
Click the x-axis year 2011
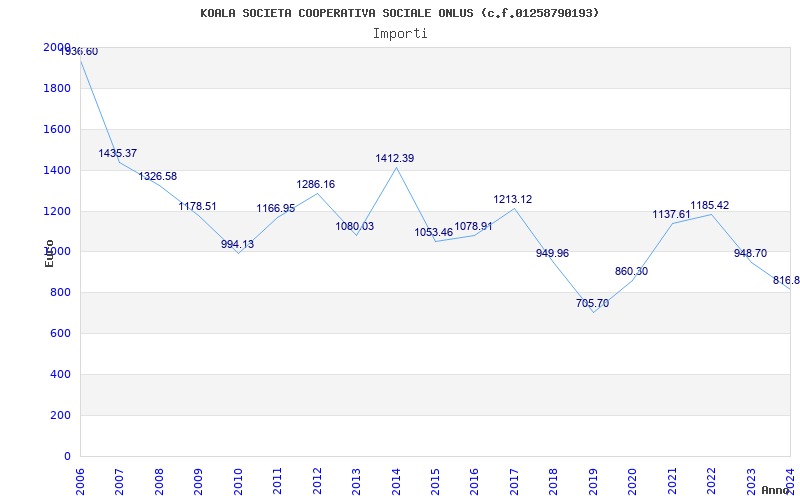[278, 482]
